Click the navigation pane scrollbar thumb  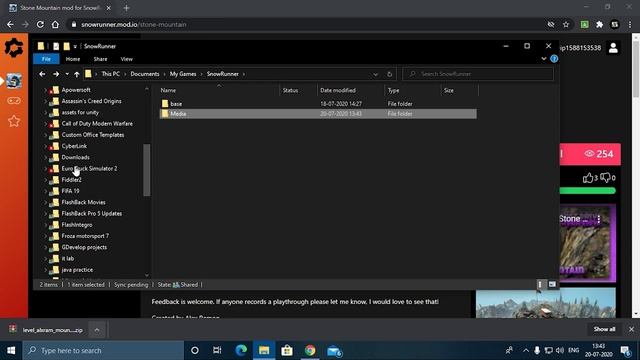(147, 169)
